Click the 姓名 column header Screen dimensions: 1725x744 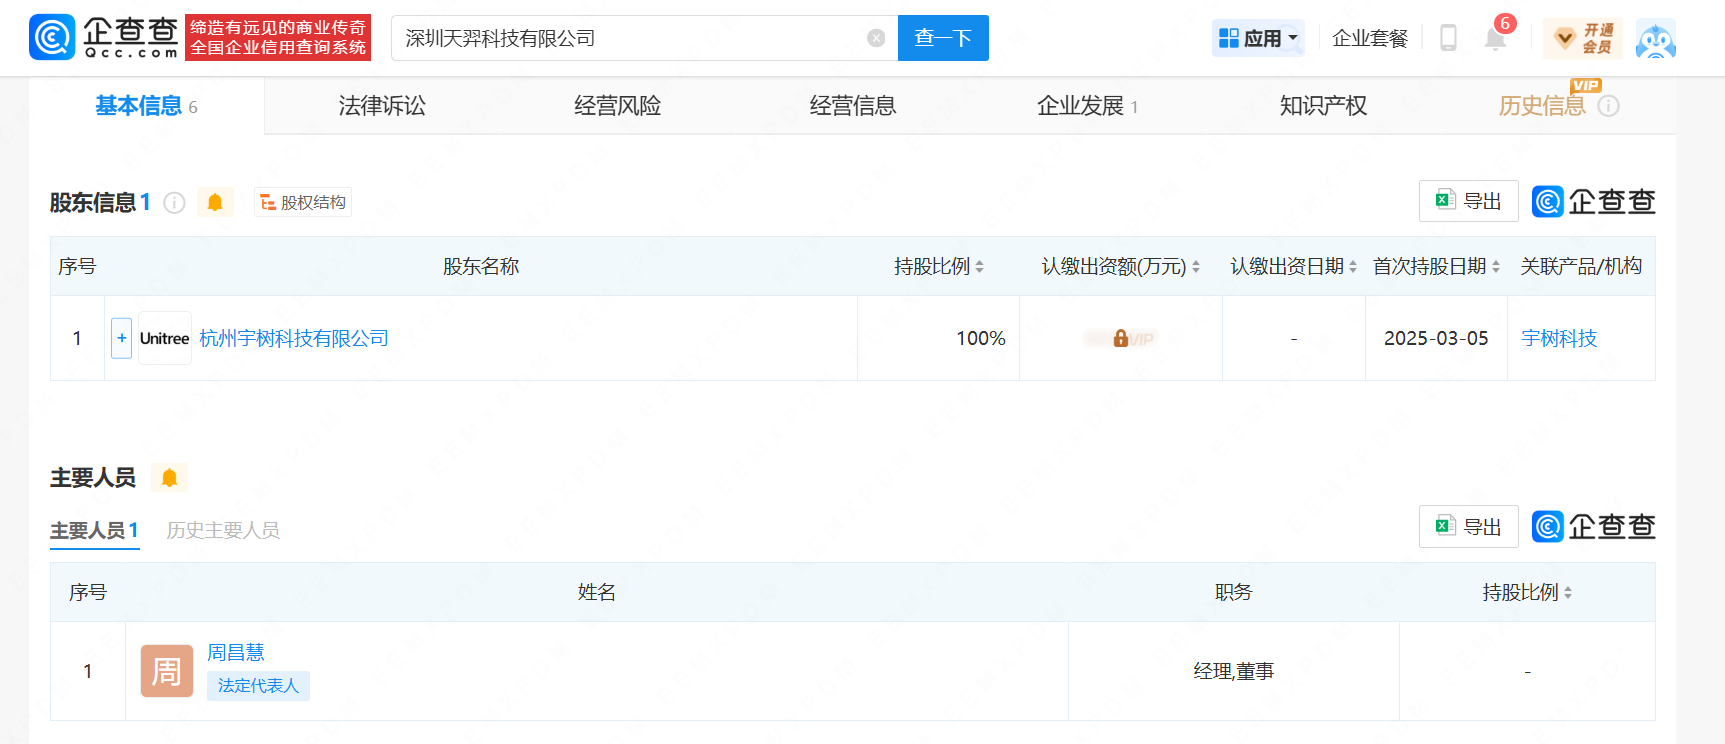point(597,593)
